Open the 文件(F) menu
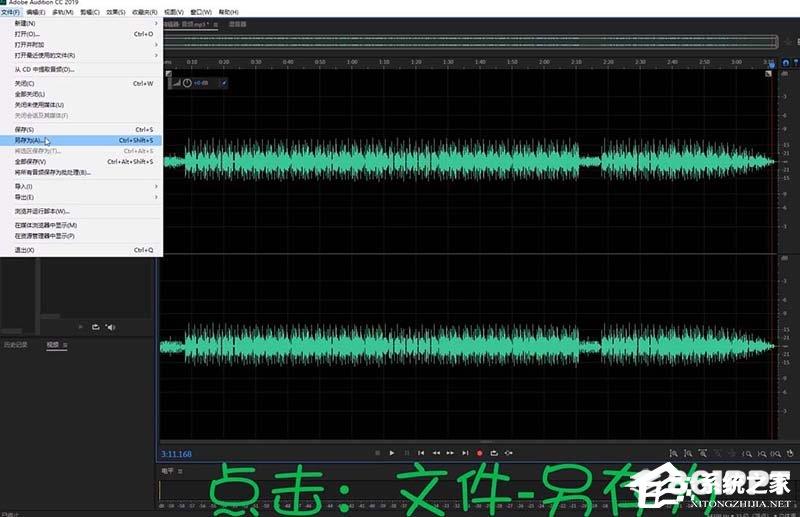The height and width of the screenshot is (517, 800). coord(10,12)
